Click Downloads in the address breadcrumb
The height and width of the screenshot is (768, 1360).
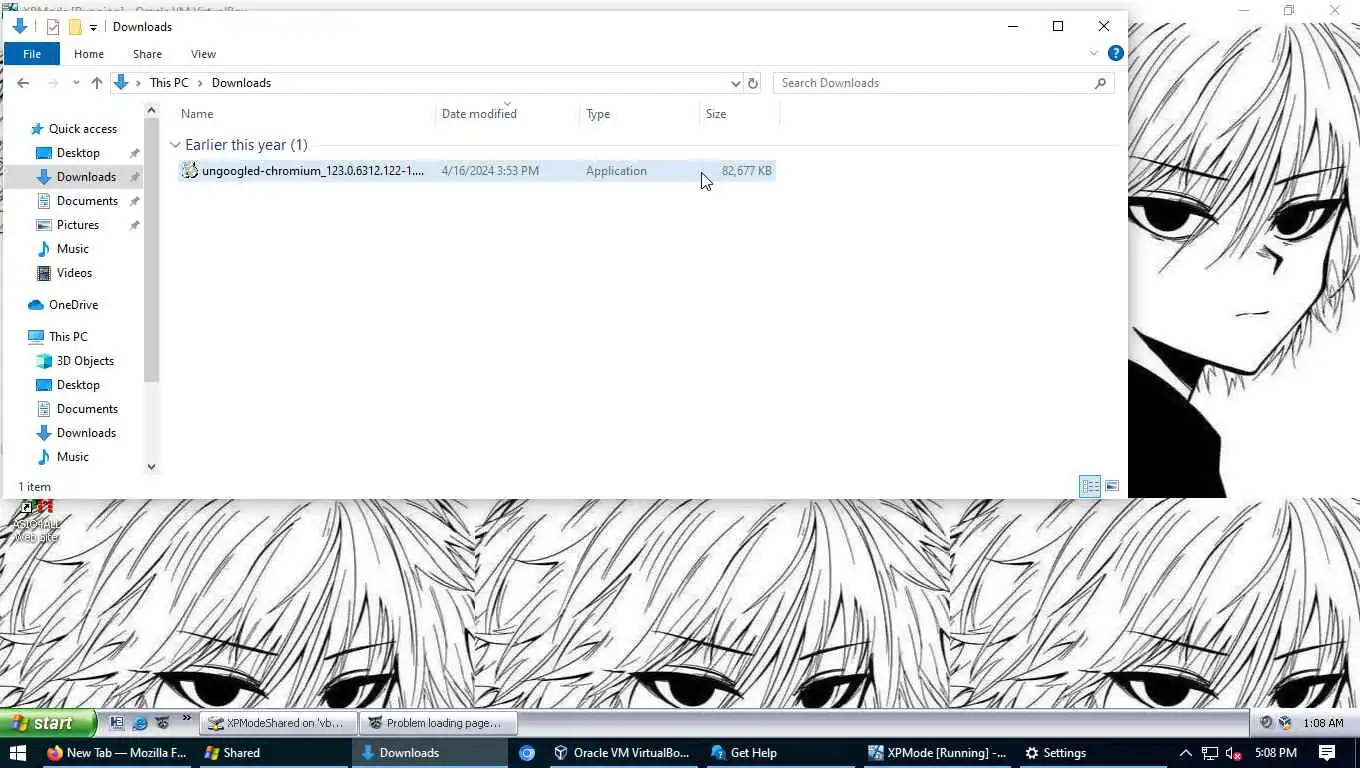[241, 83]
